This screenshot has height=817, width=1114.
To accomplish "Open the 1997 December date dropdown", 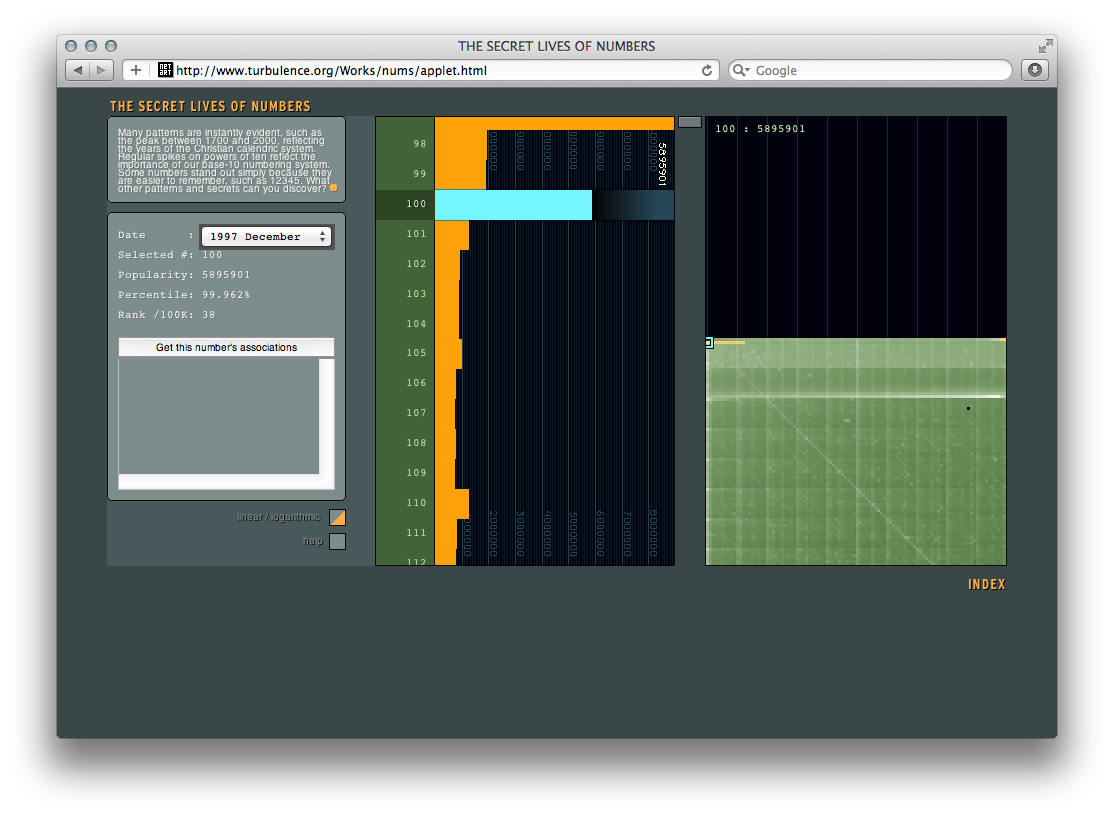I will (266, 237).
